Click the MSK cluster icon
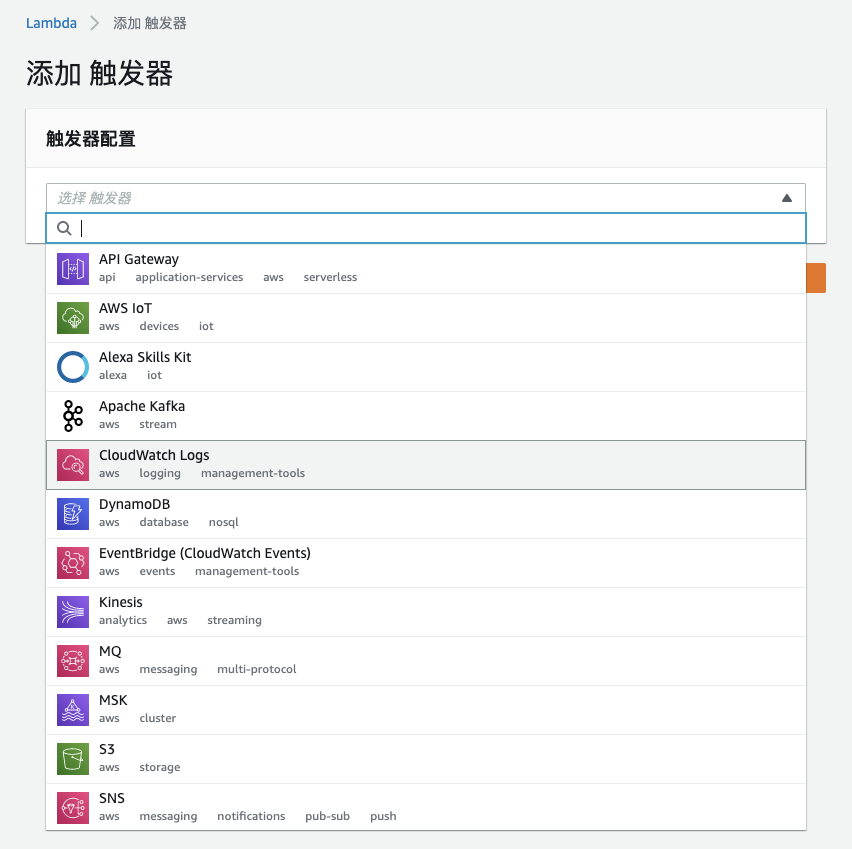 point(73,710)
